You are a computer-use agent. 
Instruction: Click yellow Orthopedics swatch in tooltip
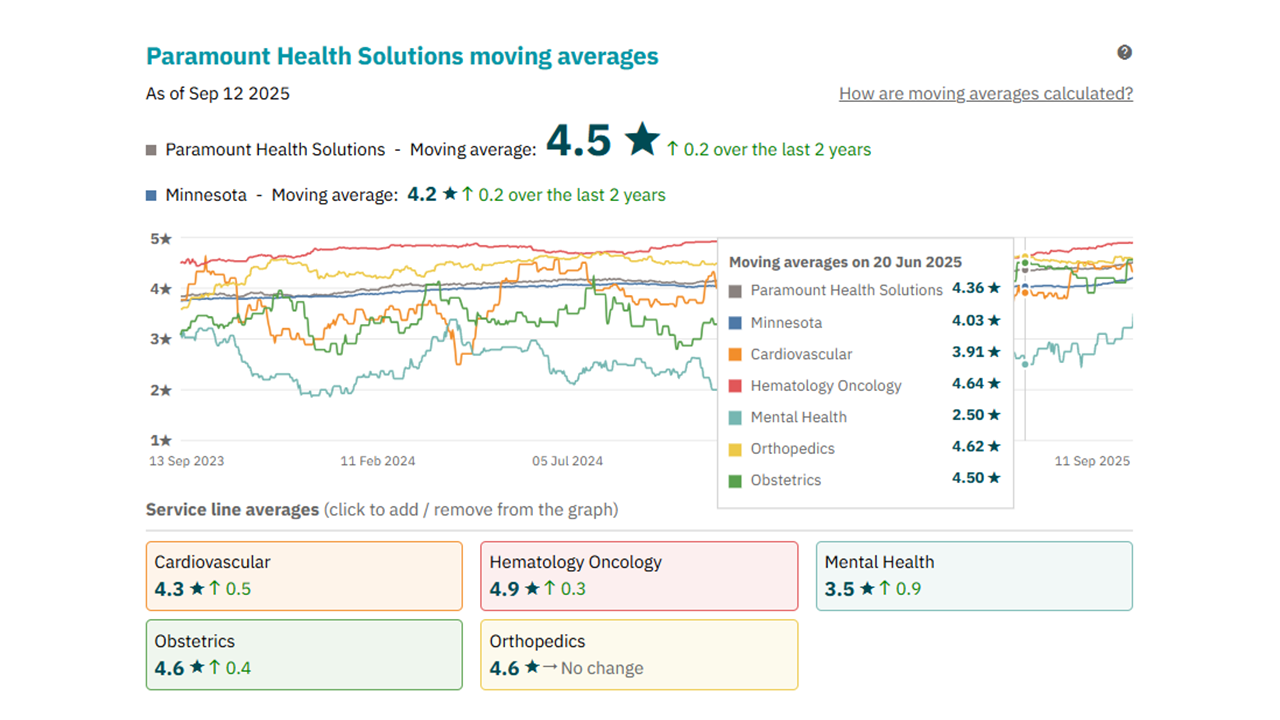click(x=735, y=449)
